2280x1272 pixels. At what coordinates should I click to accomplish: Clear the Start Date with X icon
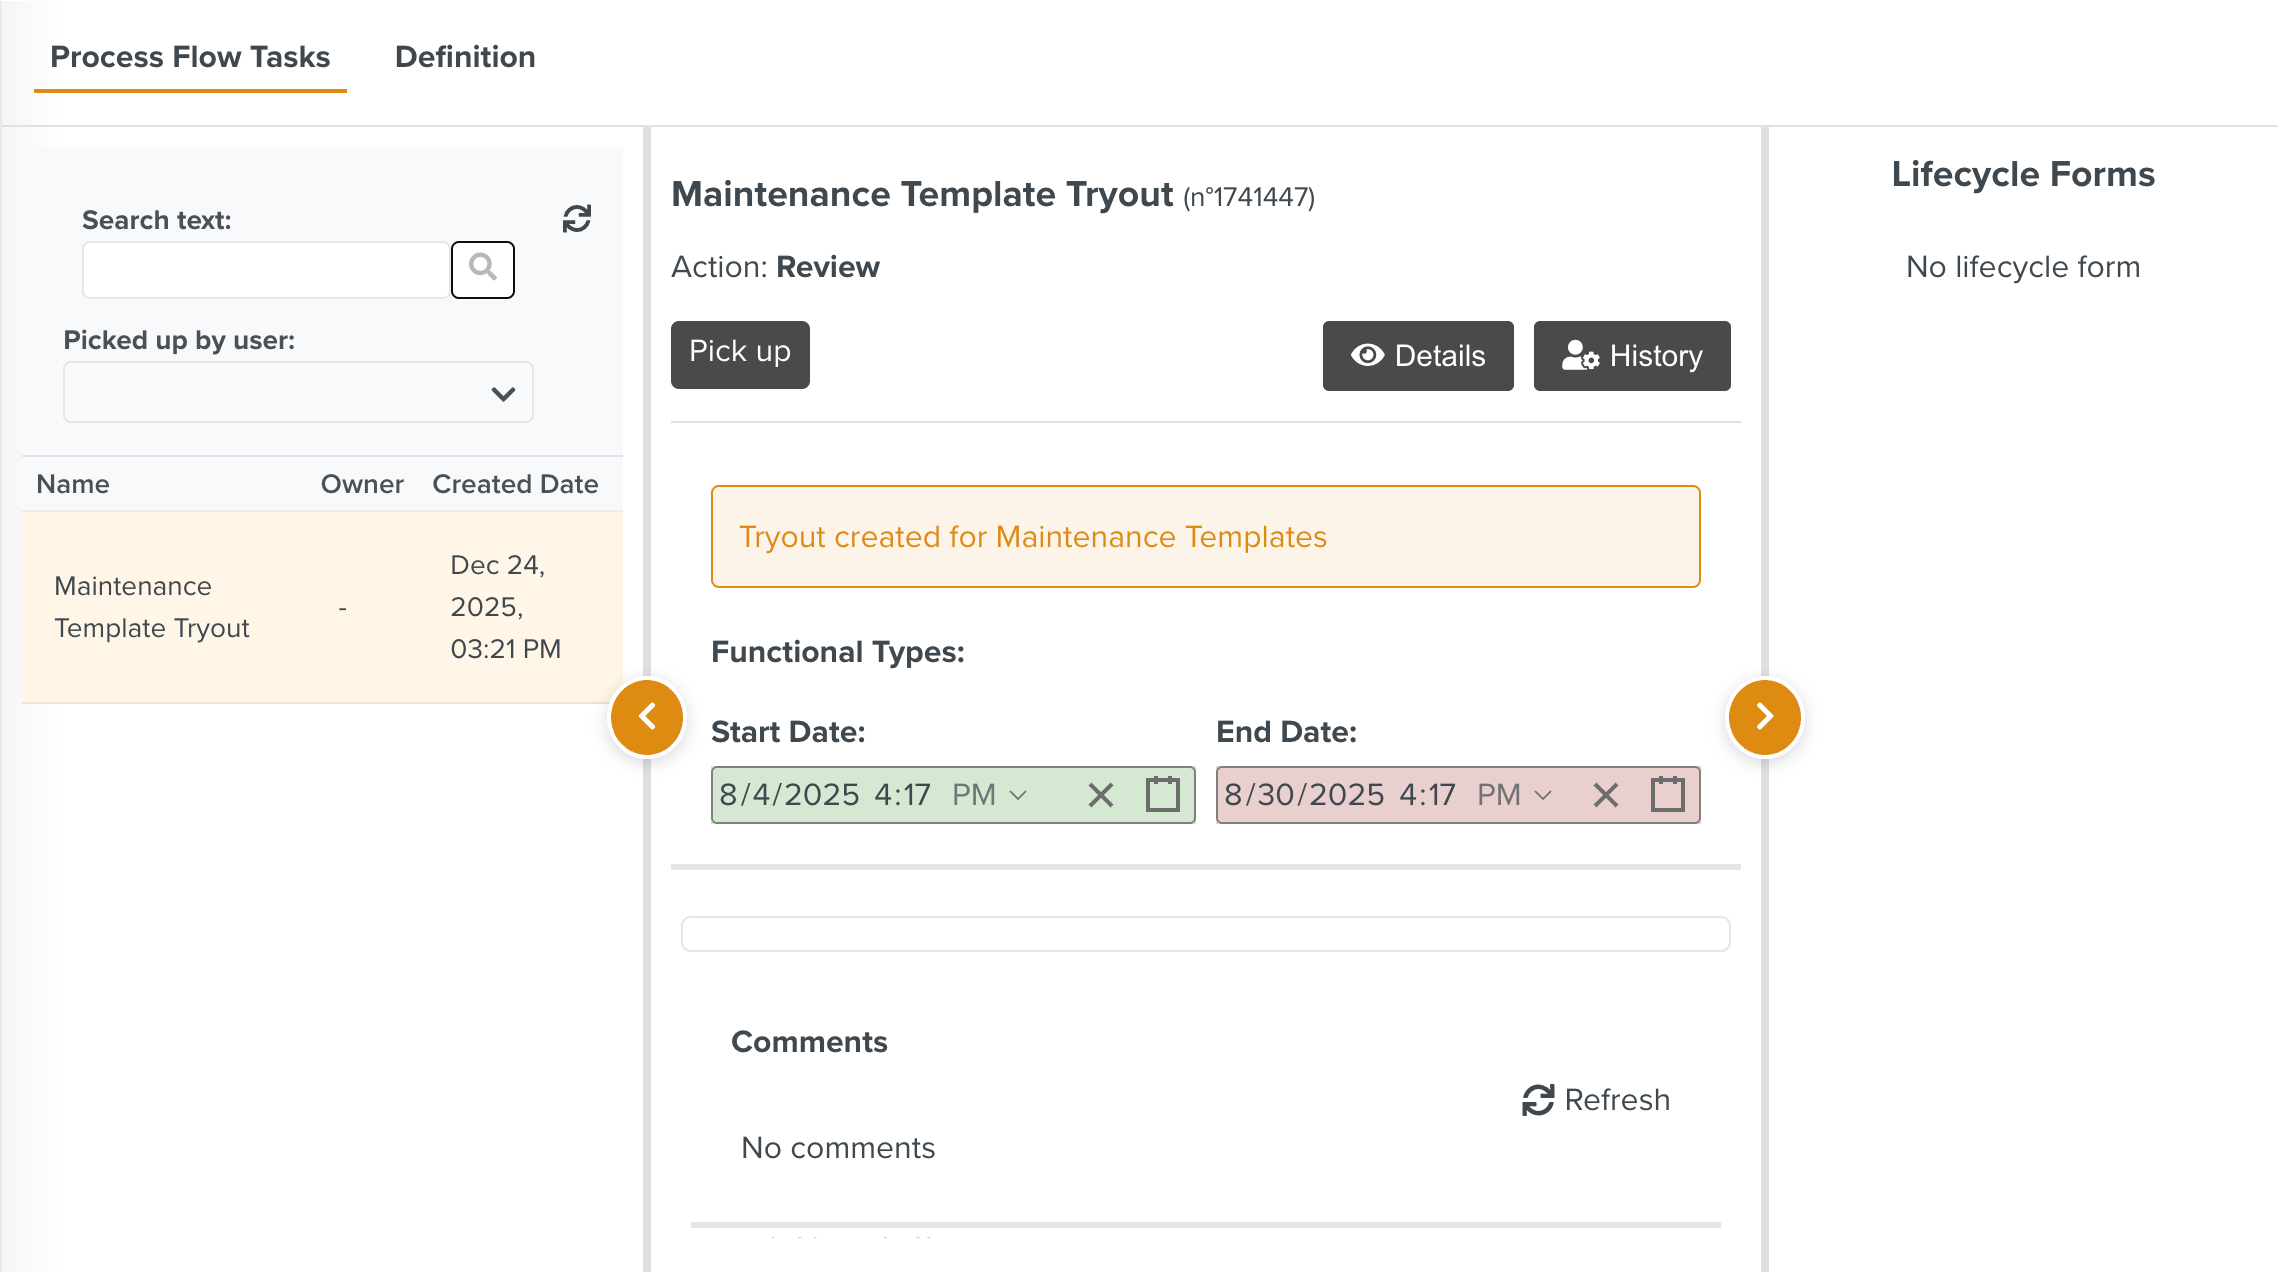[1100, 795]
